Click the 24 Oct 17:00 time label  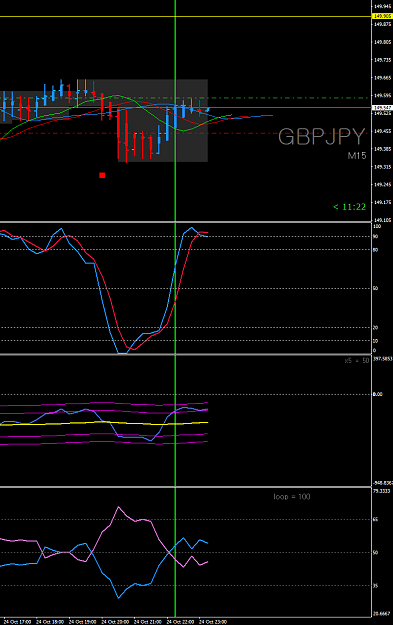pos(18,622)
